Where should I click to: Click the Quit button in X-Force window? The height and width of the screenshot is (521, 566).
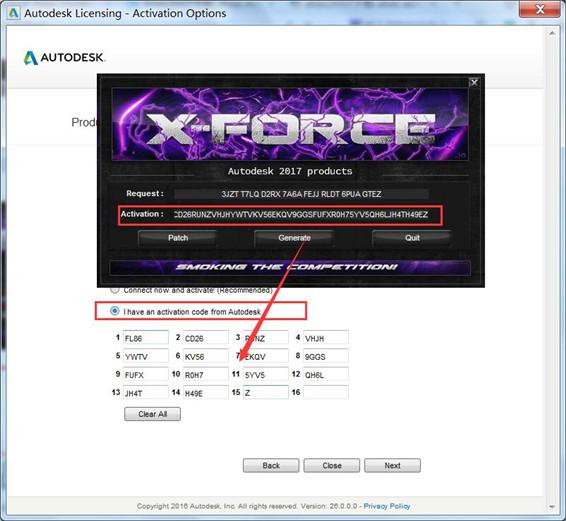(412, 238)
